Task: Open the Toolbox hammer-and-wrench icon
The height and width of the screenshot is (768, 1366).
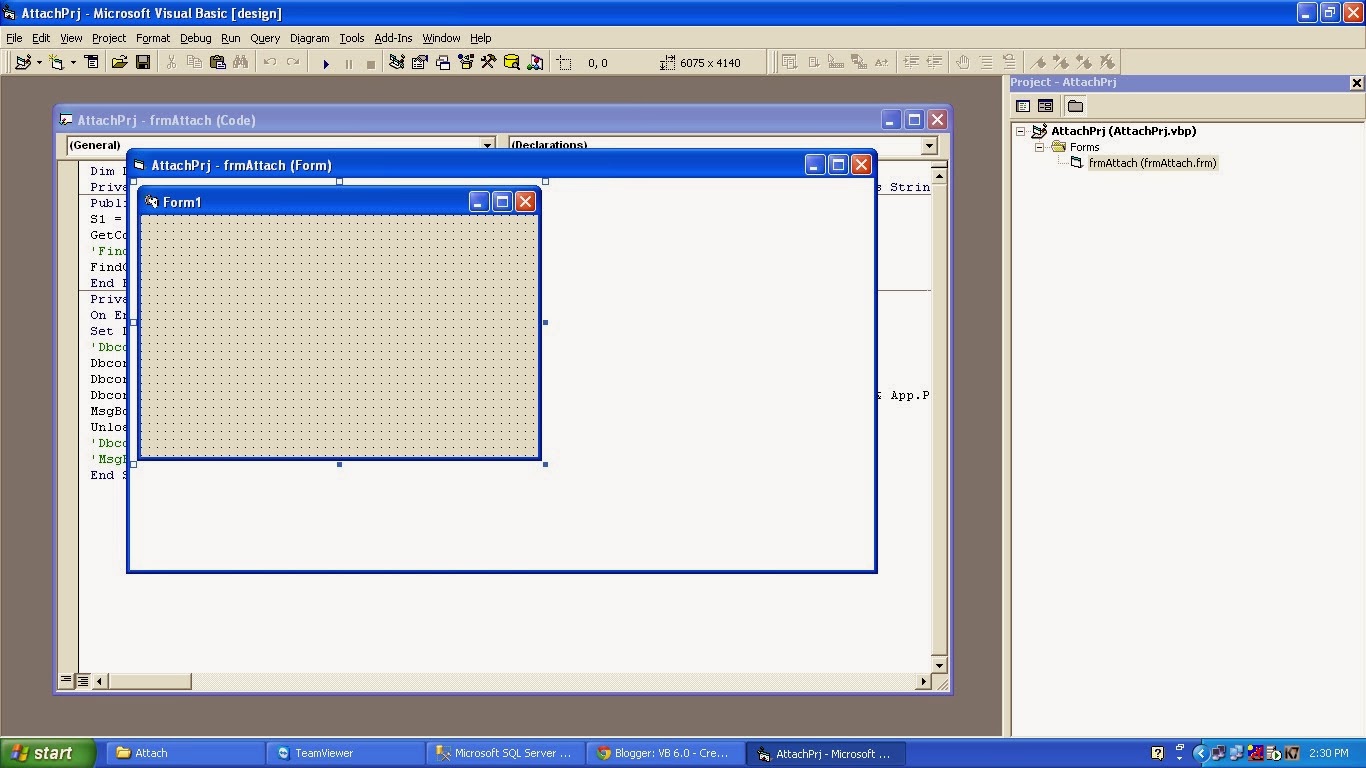Action: [488, 62]
